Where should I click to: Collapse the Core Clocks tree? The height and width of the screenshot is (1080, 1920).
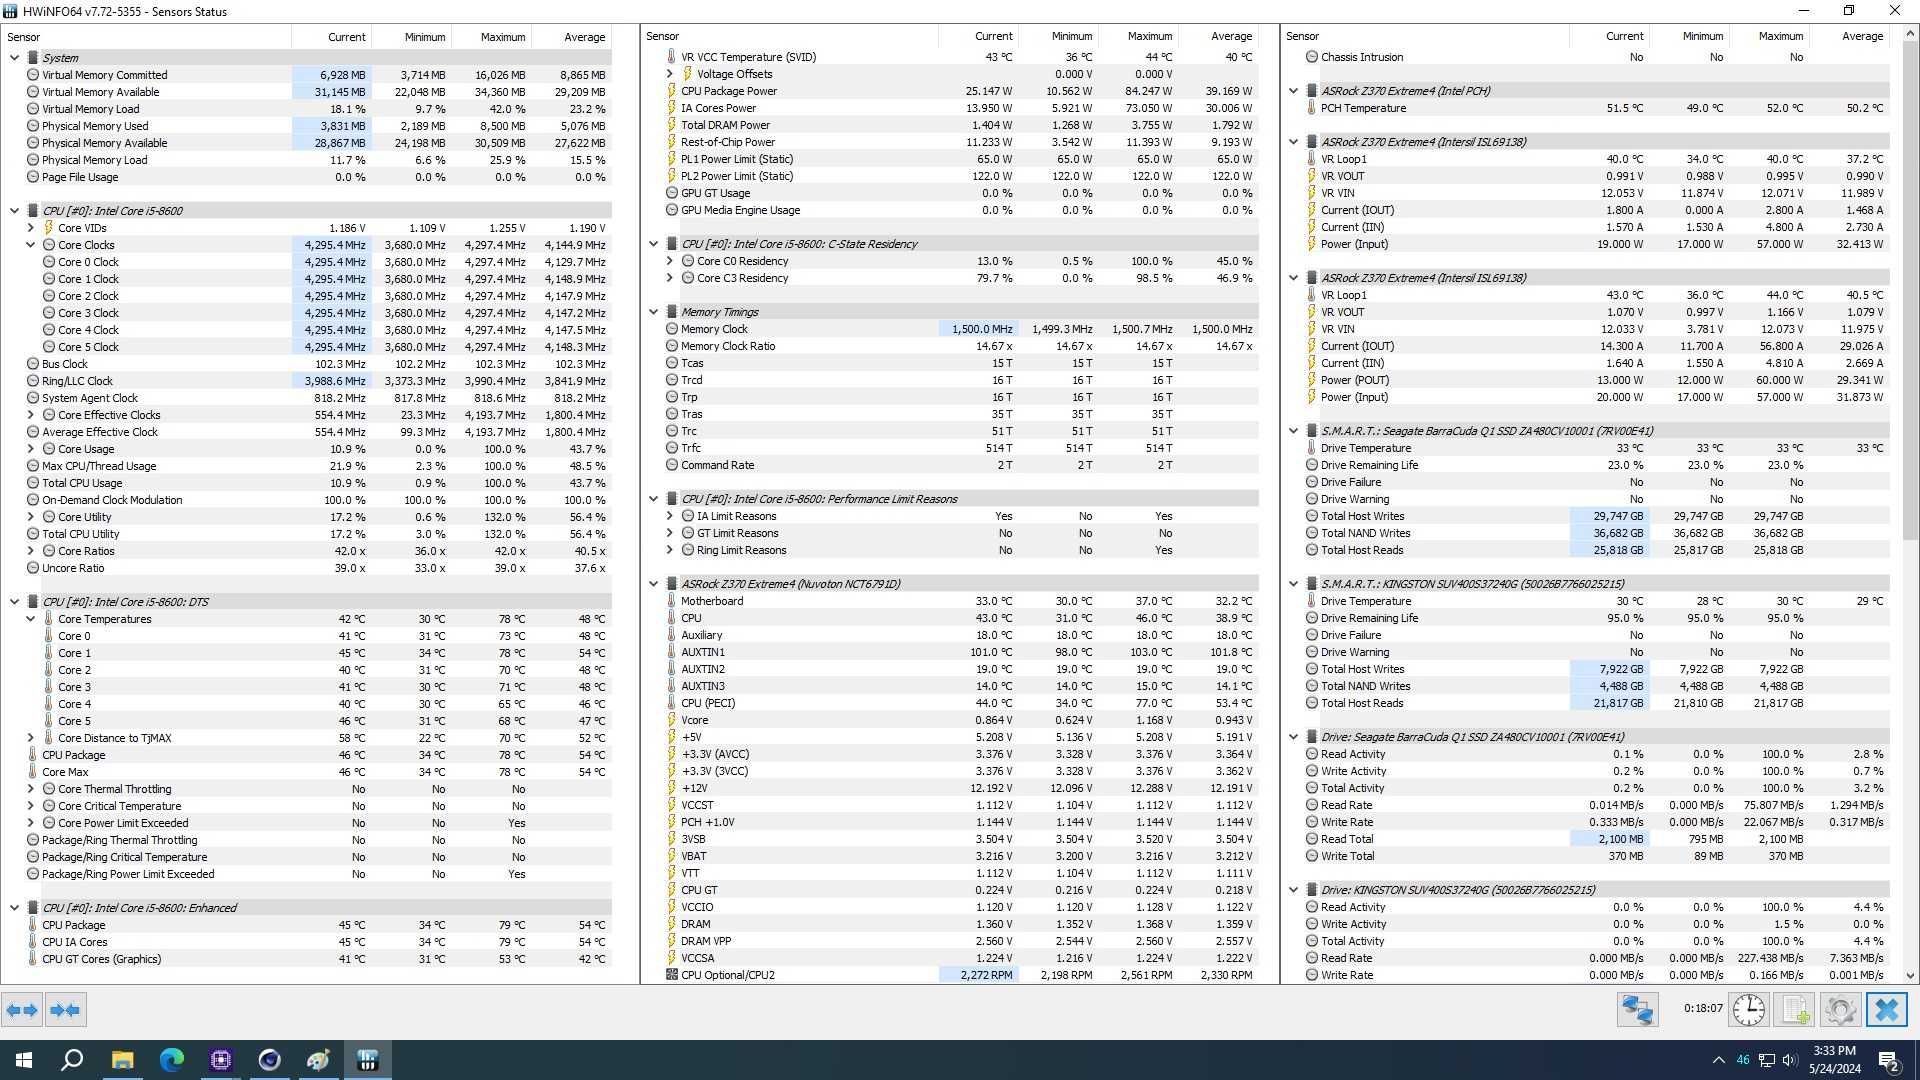[30, 245]
